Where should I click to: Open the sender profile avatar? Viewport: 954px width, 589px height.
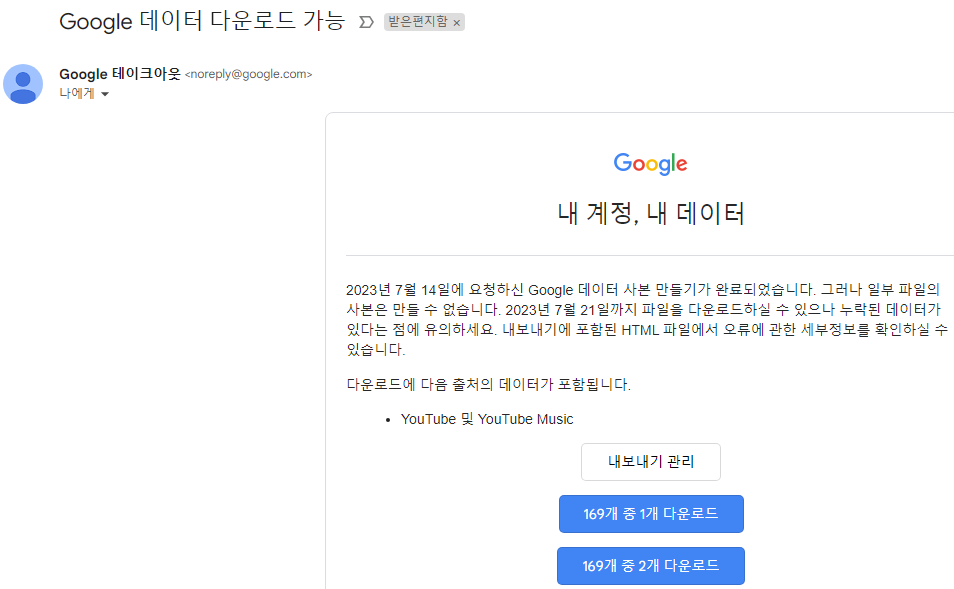[x=23, y=84]
